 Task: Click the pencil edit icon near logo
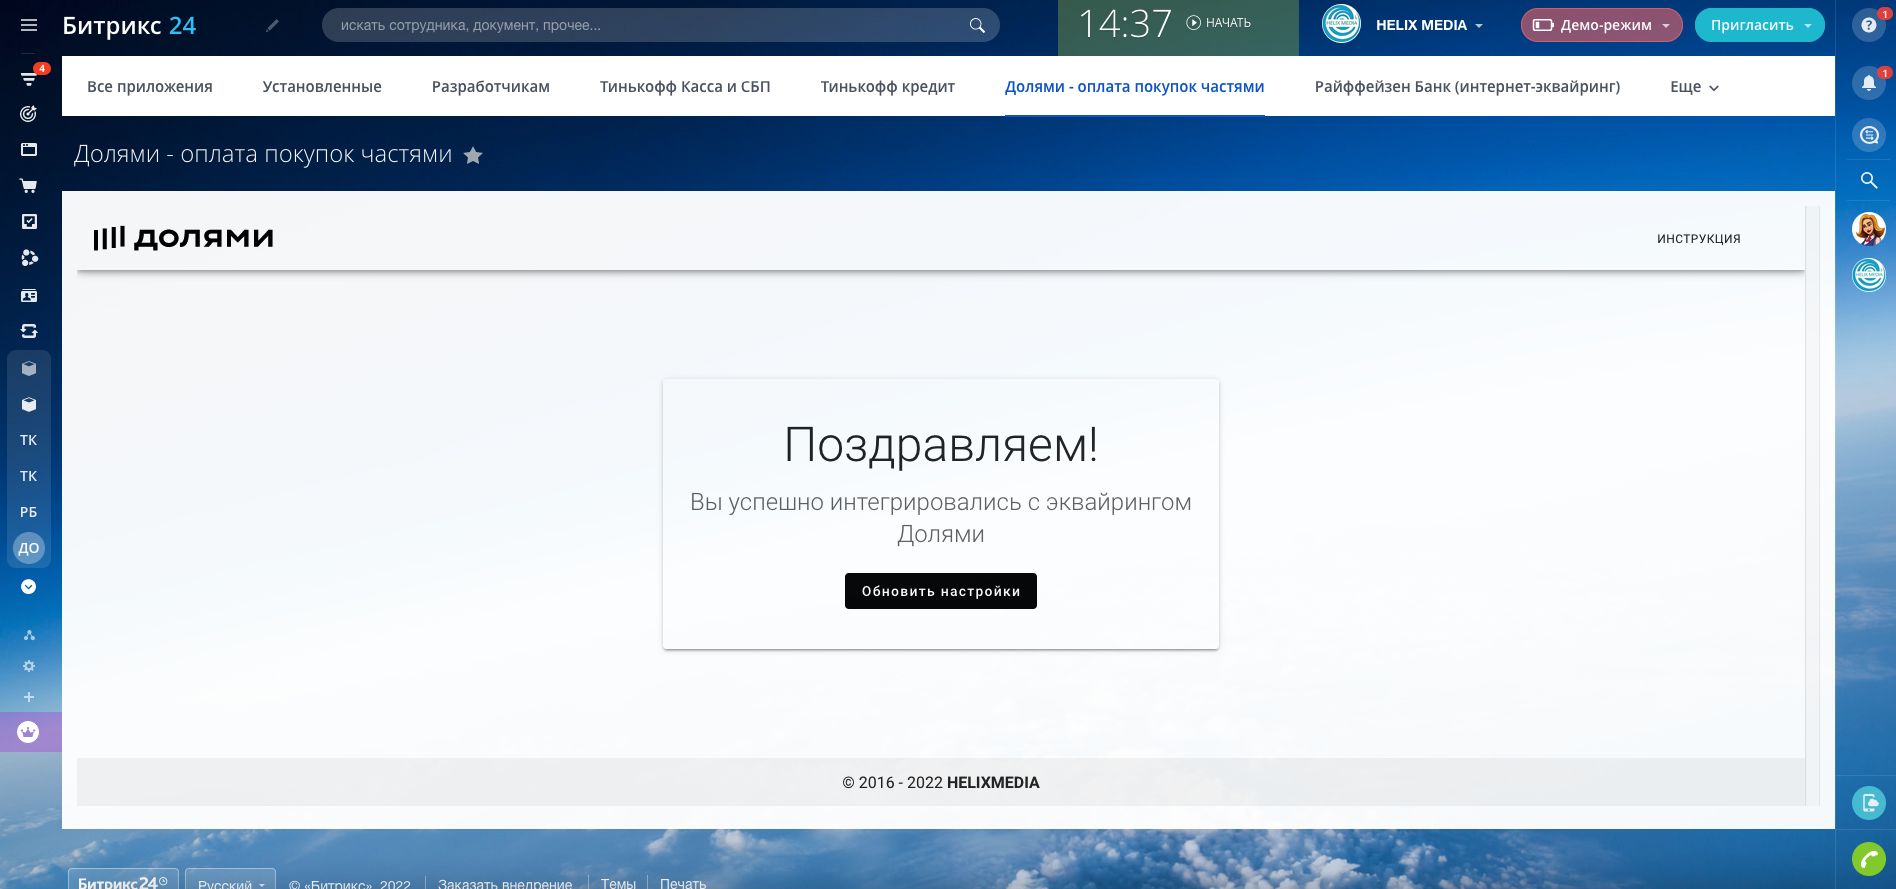coord(272,26)
